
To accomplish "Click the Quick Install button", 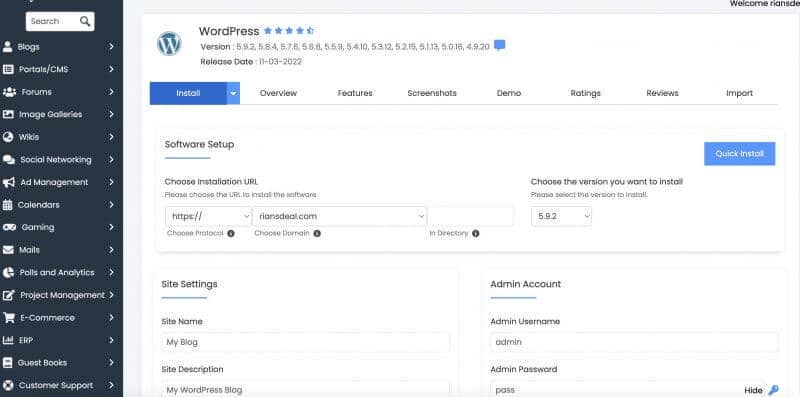I will coord(739,154).
